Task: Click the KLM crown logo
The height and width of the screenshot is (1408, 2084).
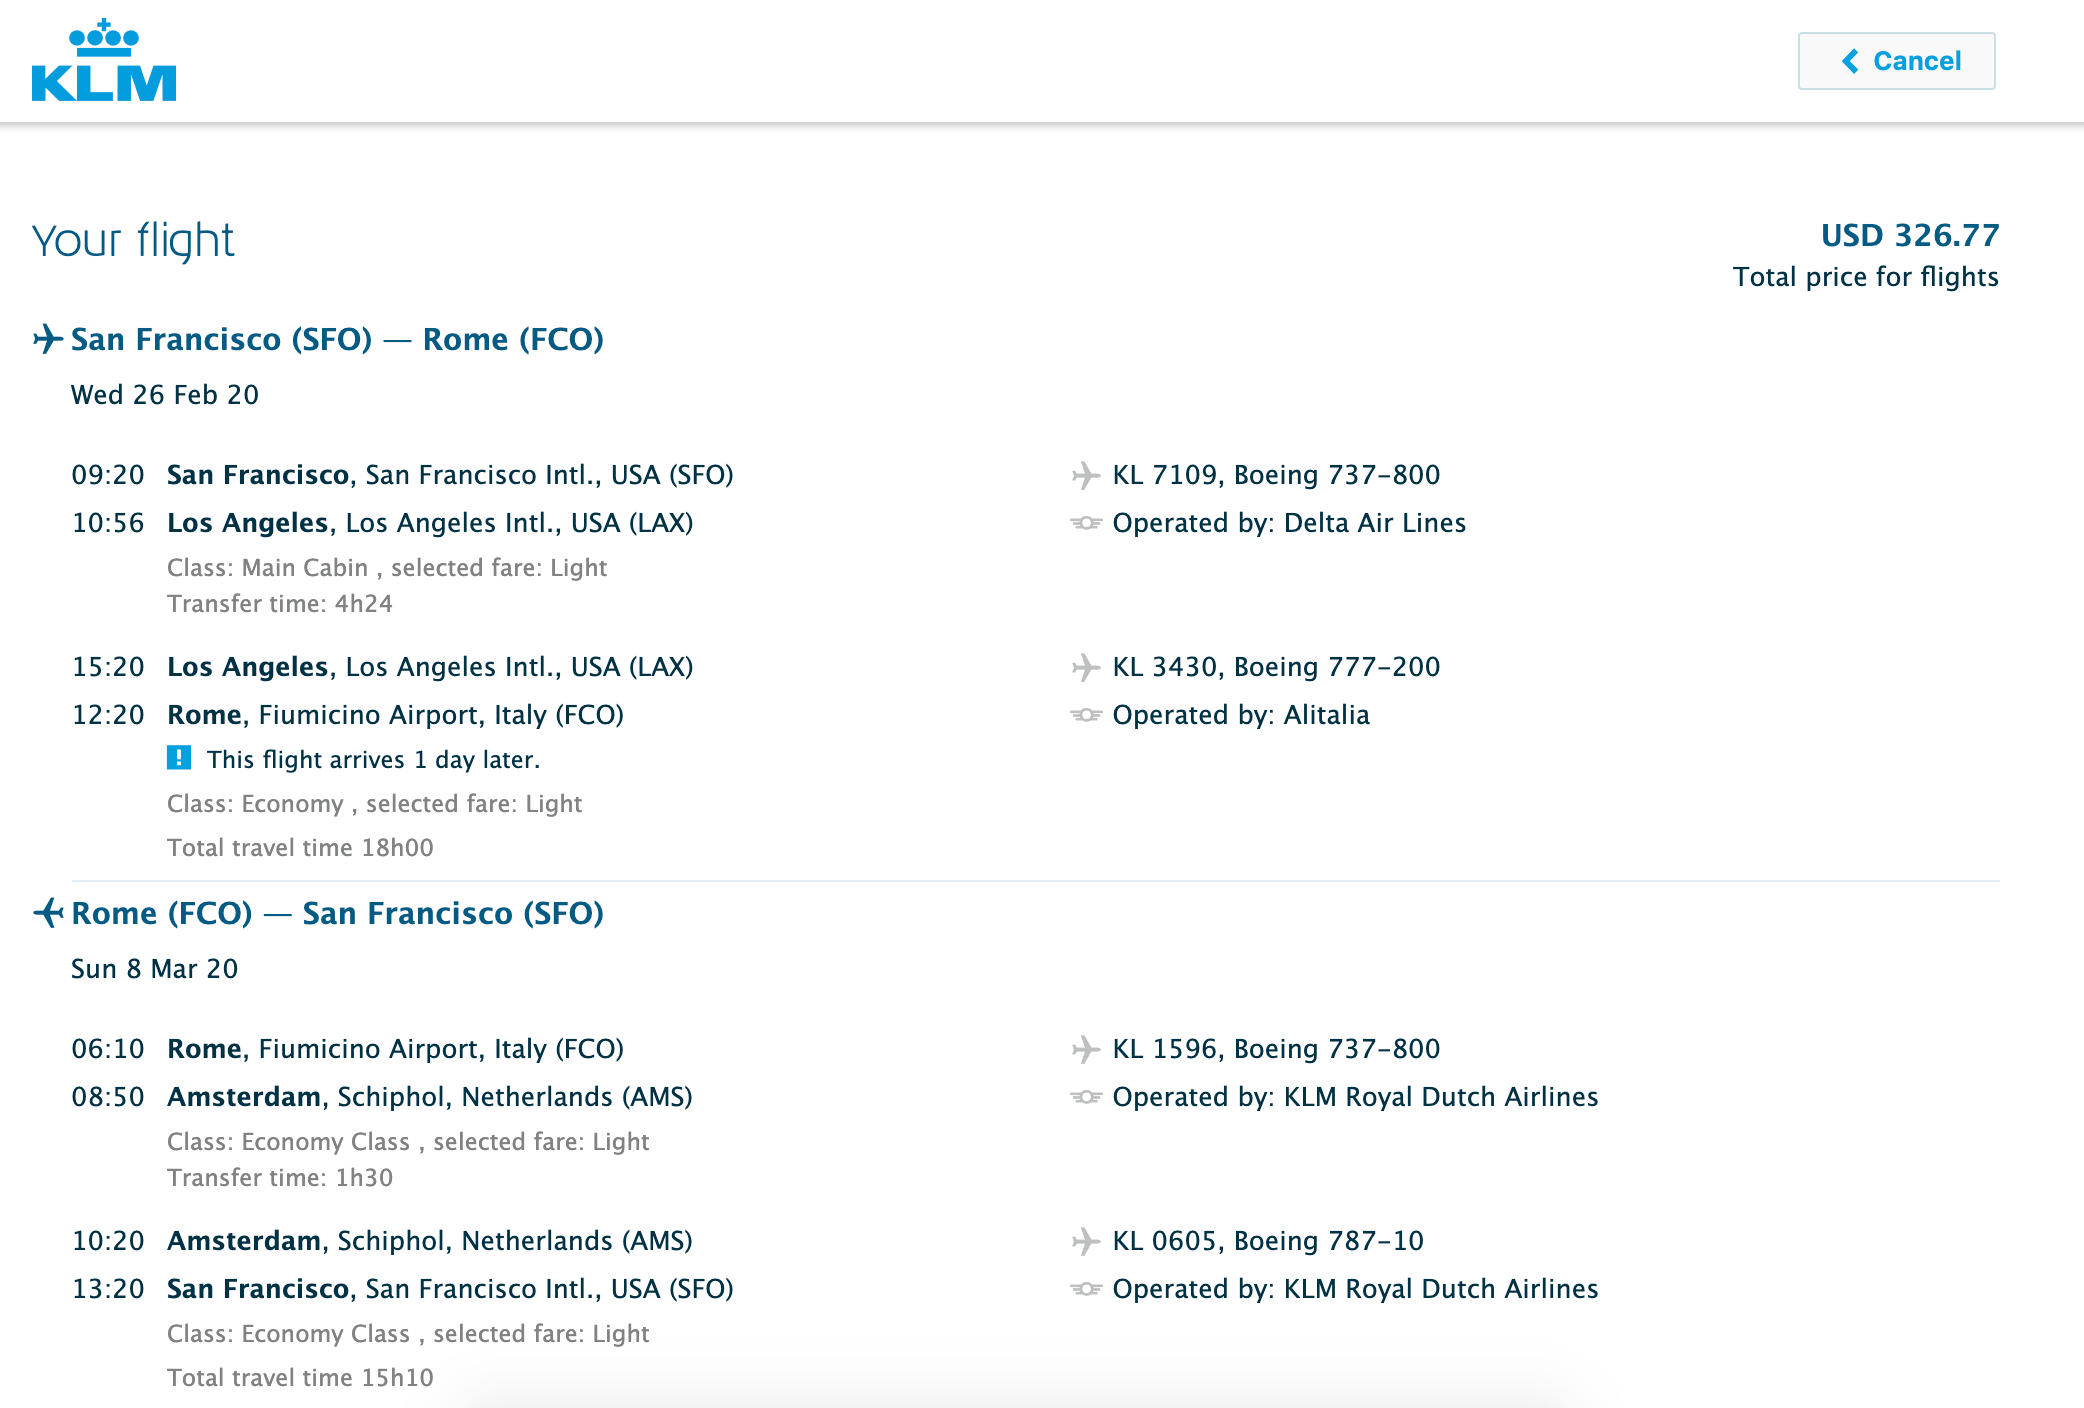Action: 104,61
